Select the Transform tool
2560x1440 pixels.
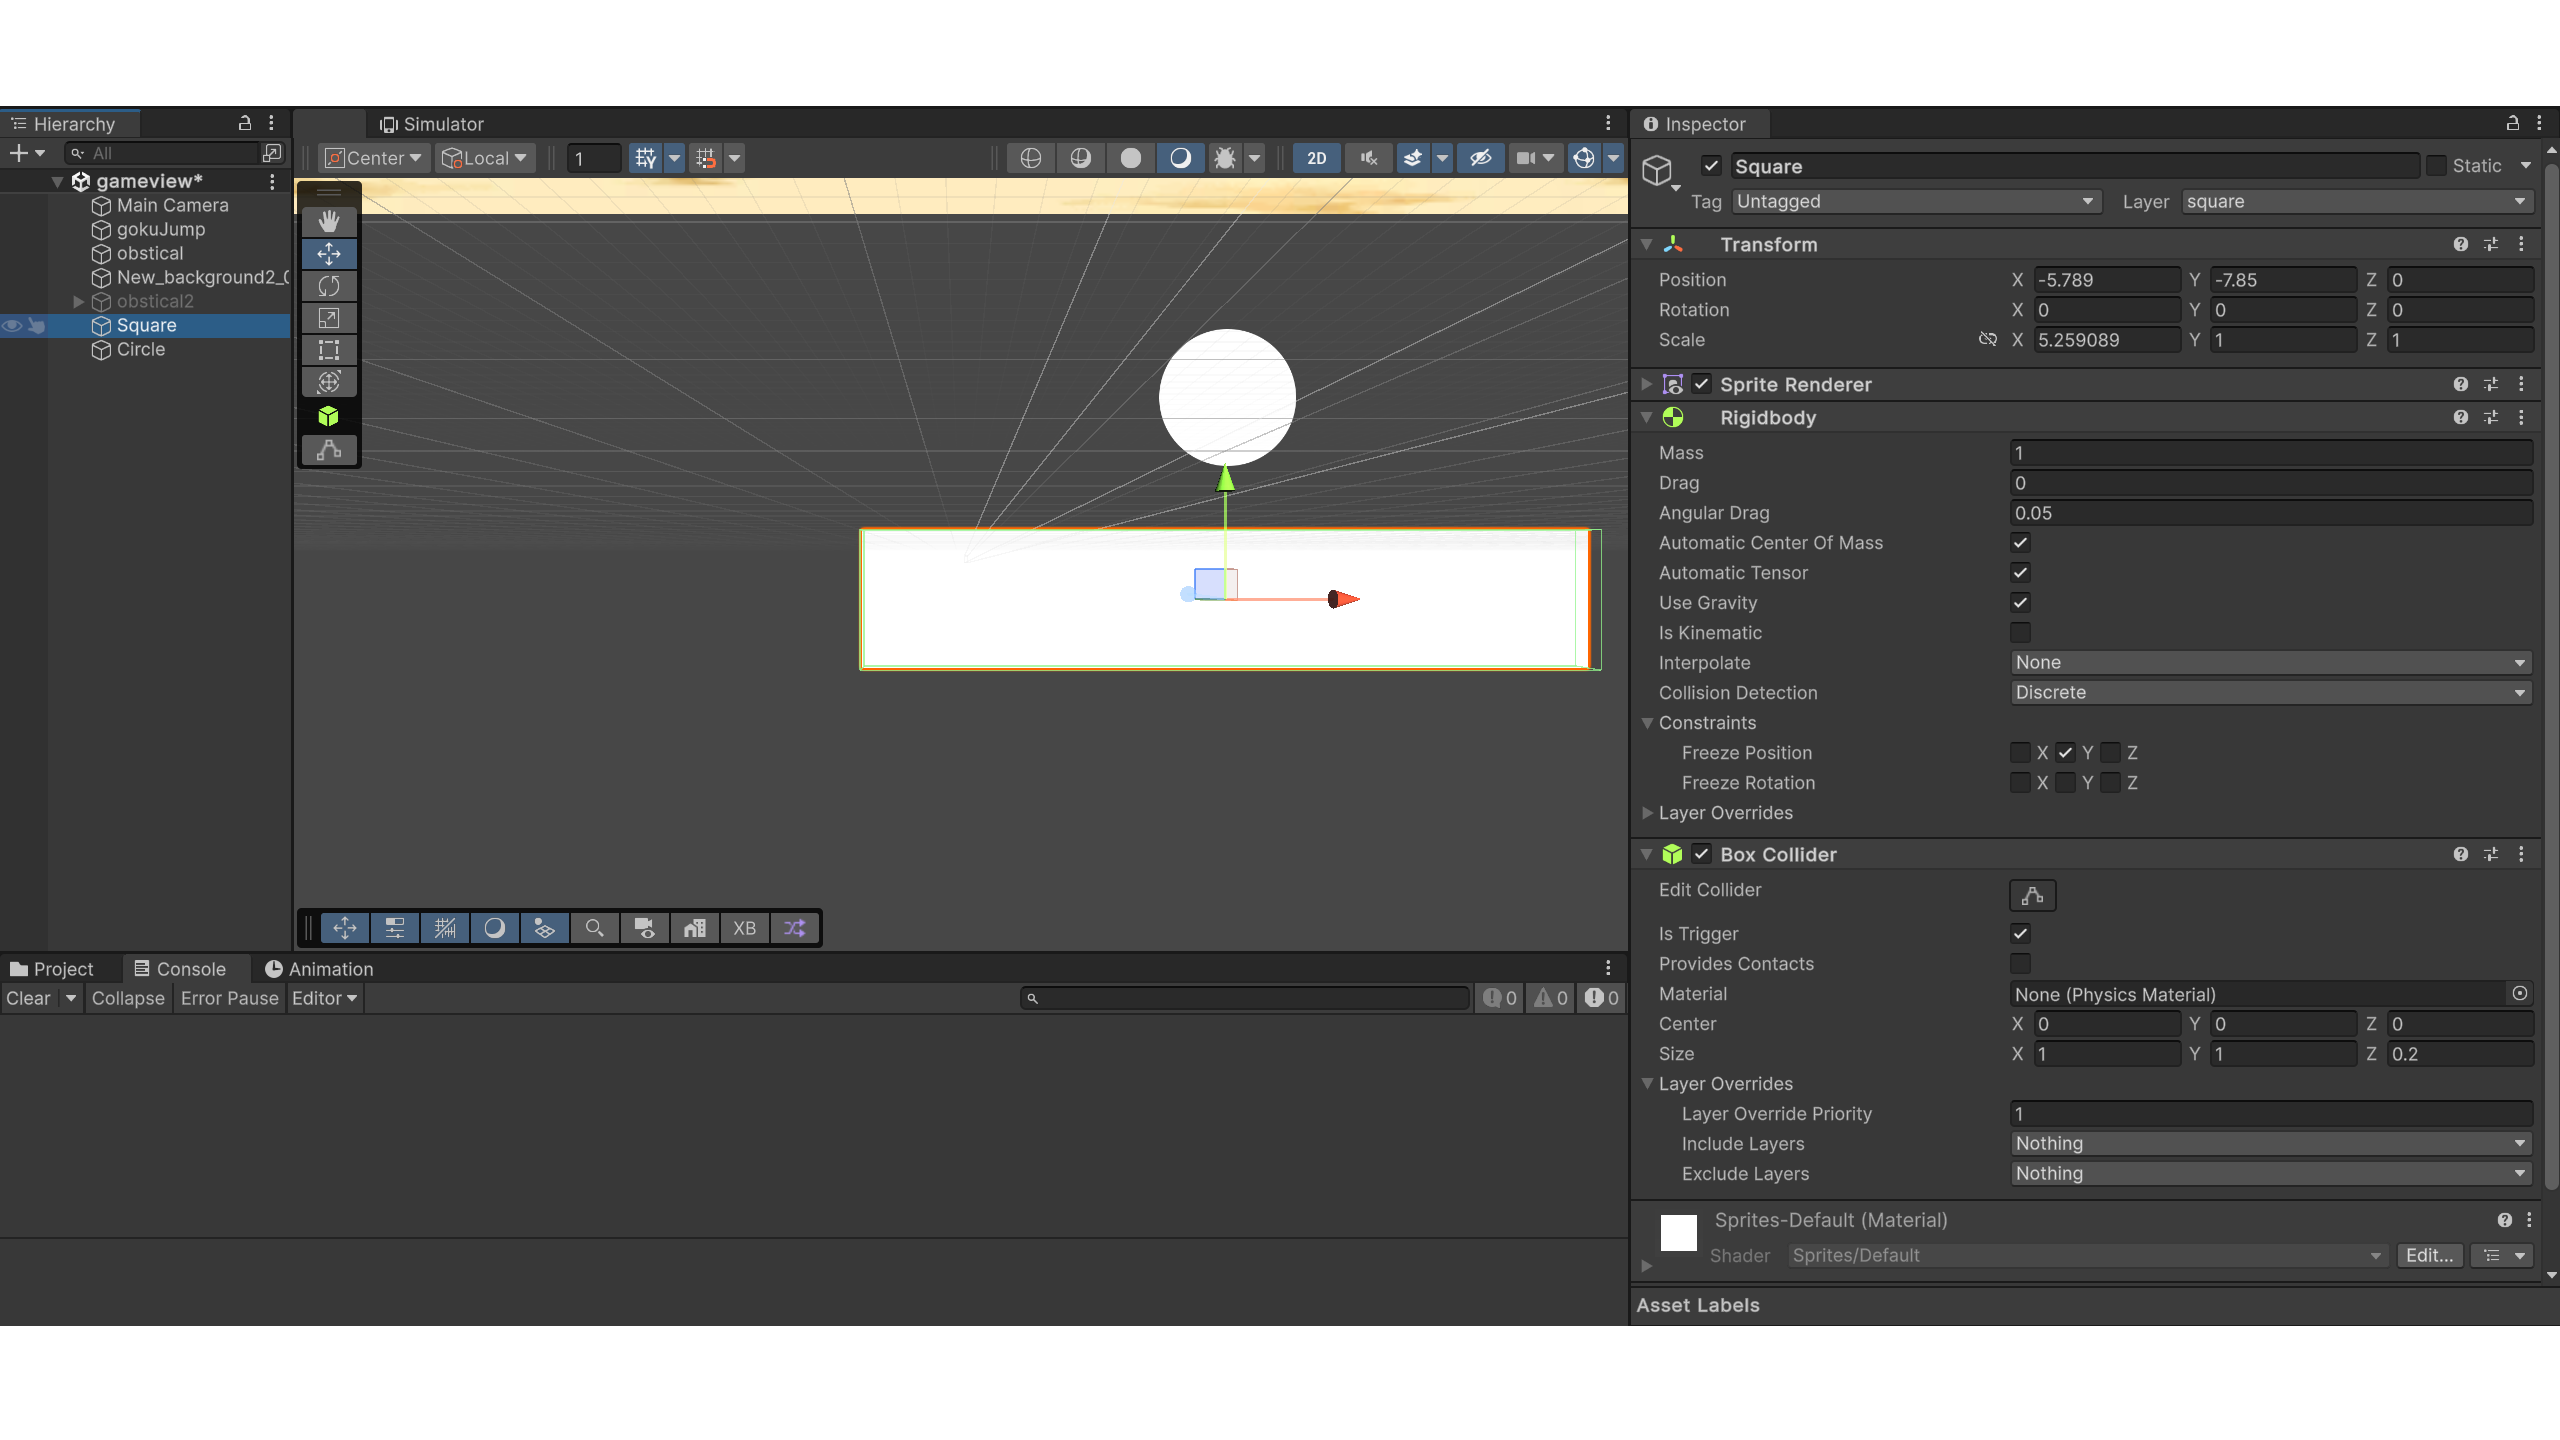click(329, 382)
